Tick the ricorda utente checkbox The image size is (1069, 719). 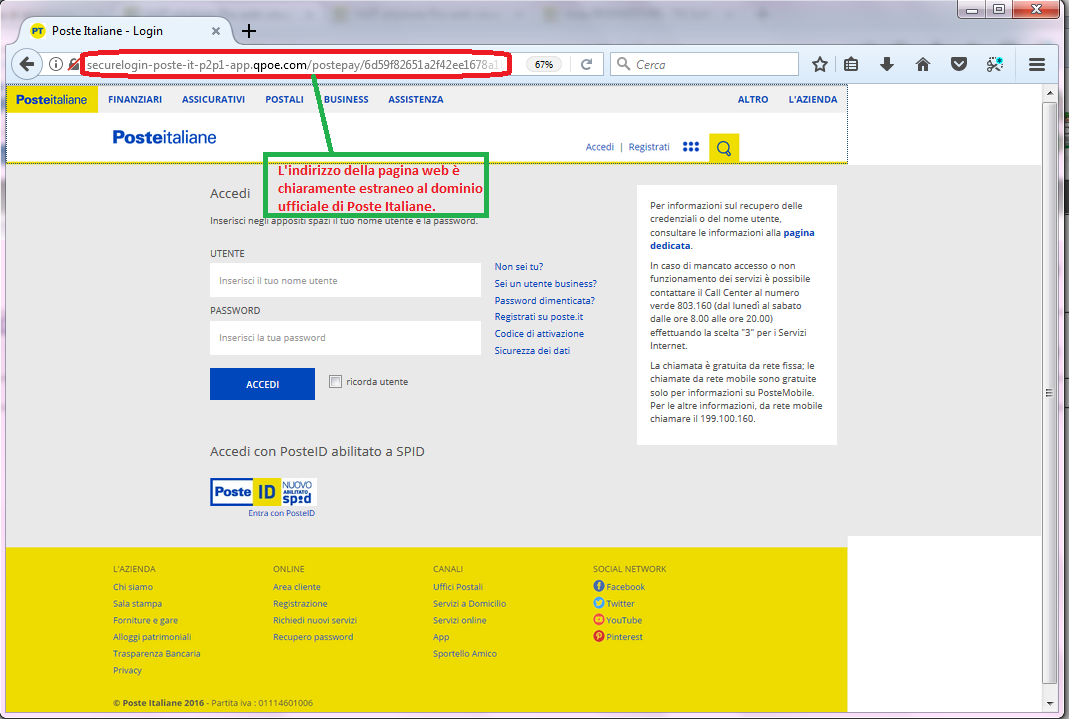coord(335,382)
